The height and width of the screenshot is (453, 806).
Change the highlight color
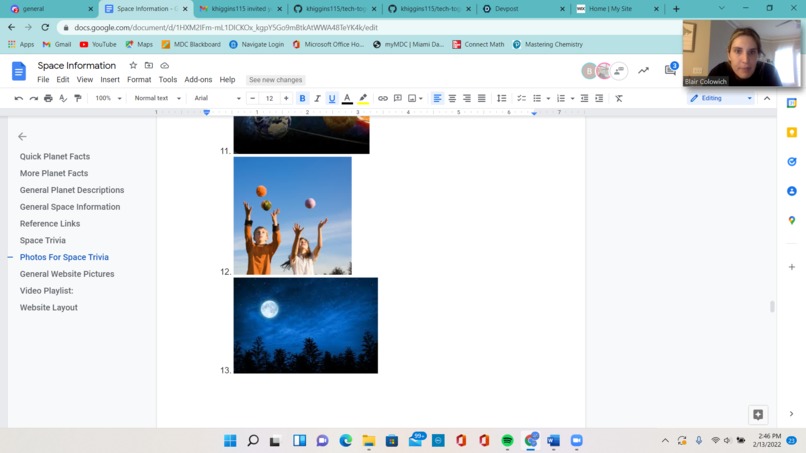363,98
